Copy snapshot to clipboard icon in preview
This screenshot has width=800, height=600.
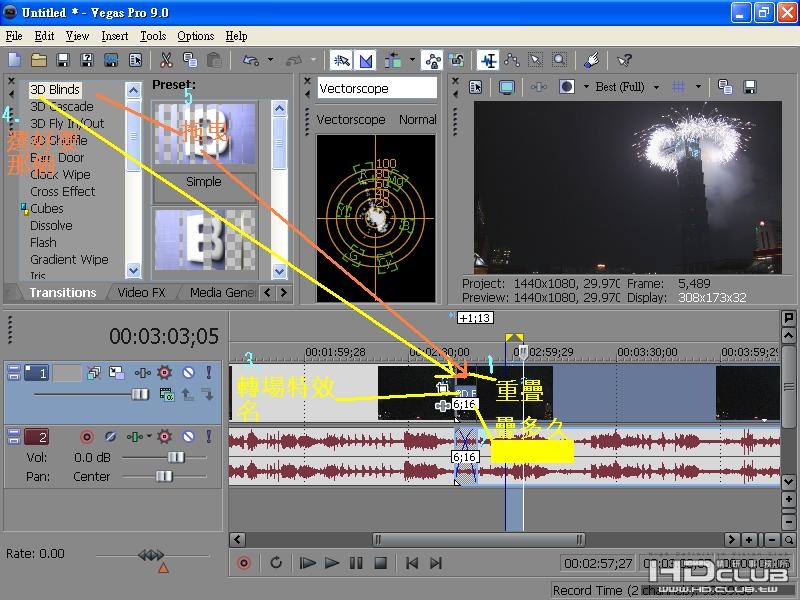725,87
